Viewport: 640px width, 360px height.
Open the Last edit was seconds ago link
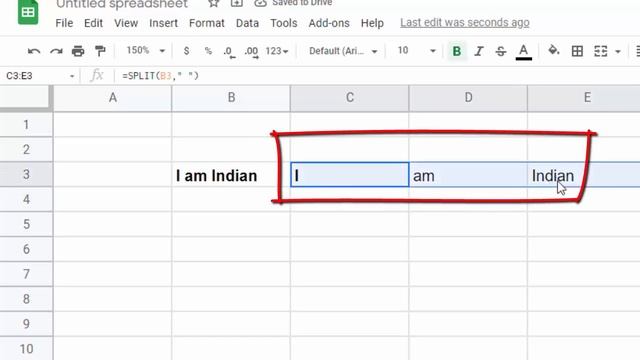tap(464, 23)
